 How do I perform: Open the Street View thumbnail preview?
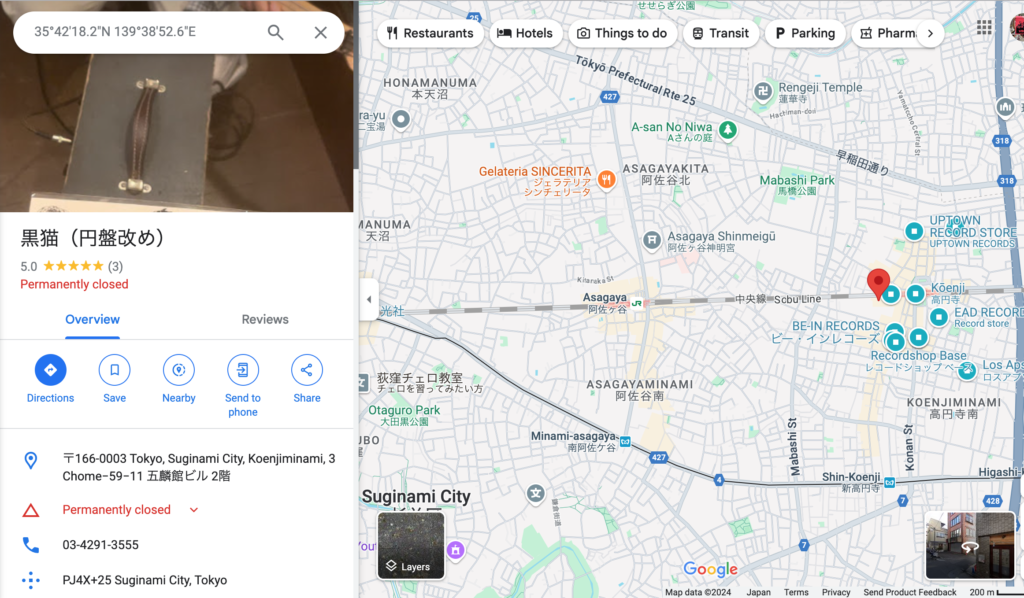[x=969, y=546]
